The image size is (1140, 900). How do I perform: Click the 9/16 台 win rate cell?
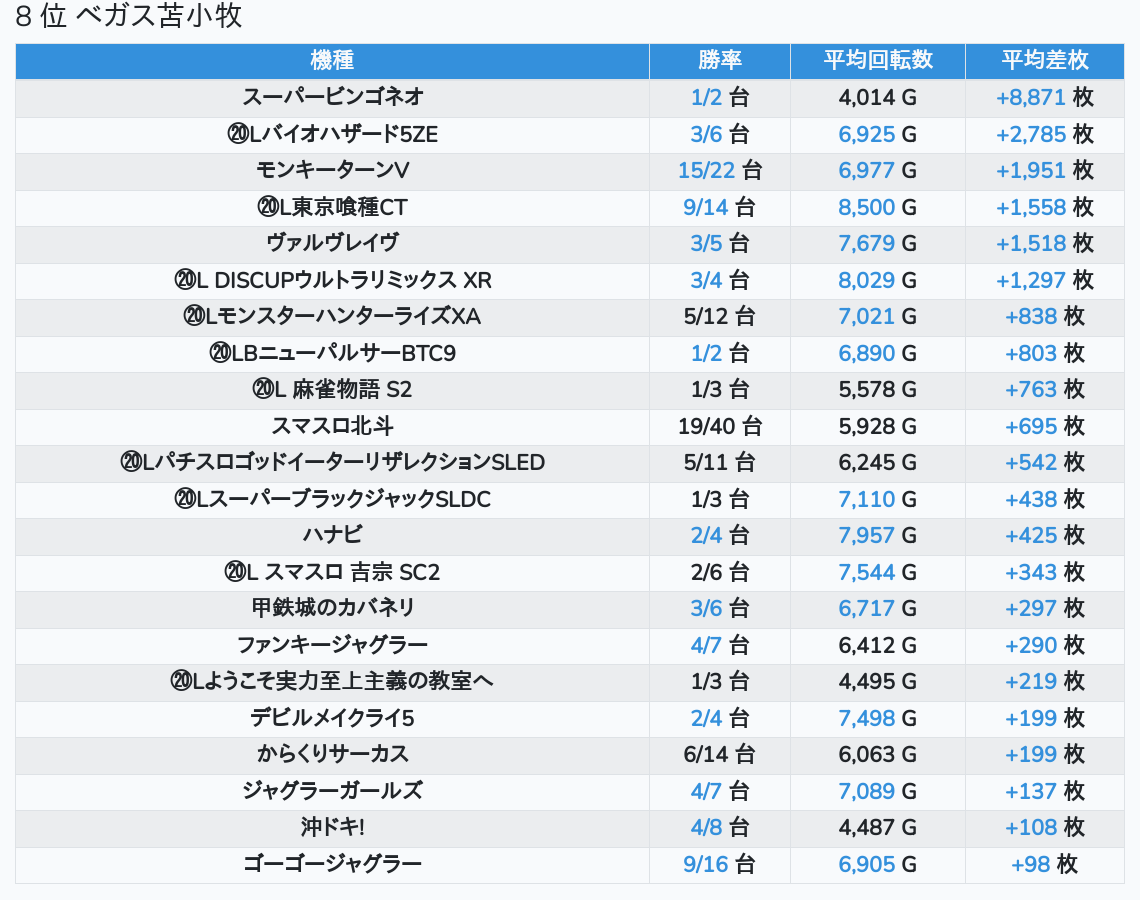(720, 864)
